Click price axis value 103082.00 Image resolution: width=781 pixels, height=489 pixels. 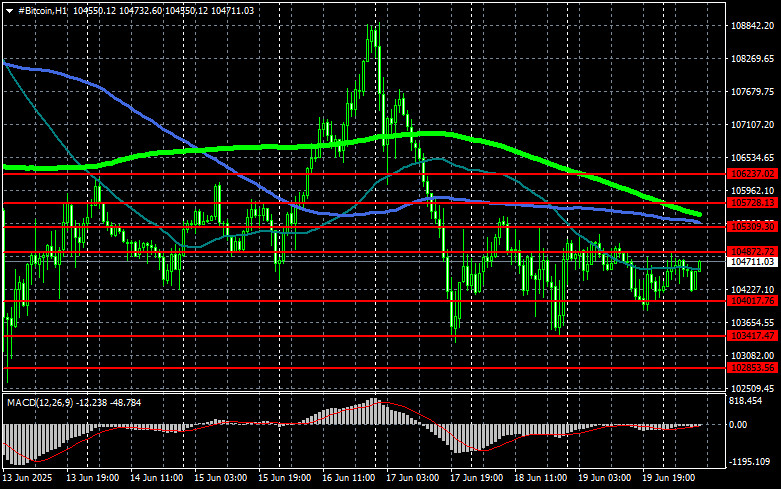click(x=753, y=356)
